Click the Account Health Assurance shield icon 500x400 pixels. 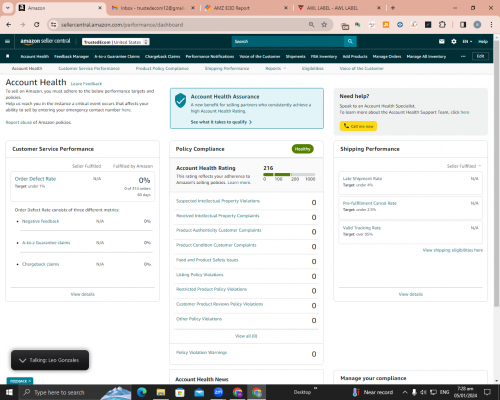pyautogui.click(x=181, y=100)
